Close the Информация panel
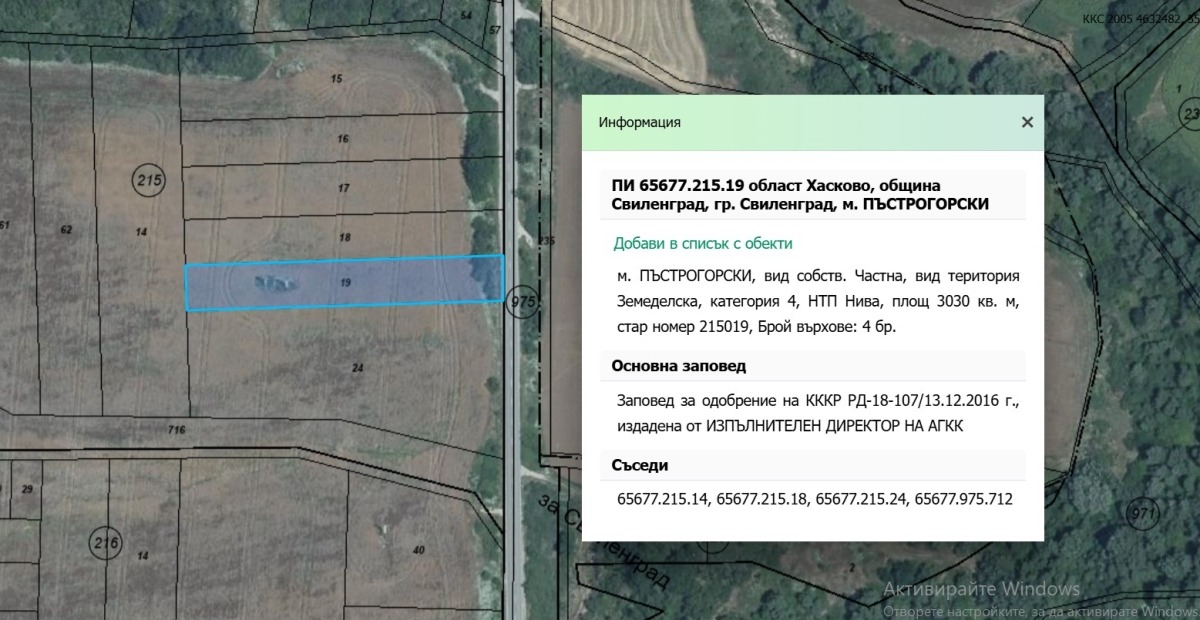This screenshot has width=1200, height=620. click(x=1026, y=122)
